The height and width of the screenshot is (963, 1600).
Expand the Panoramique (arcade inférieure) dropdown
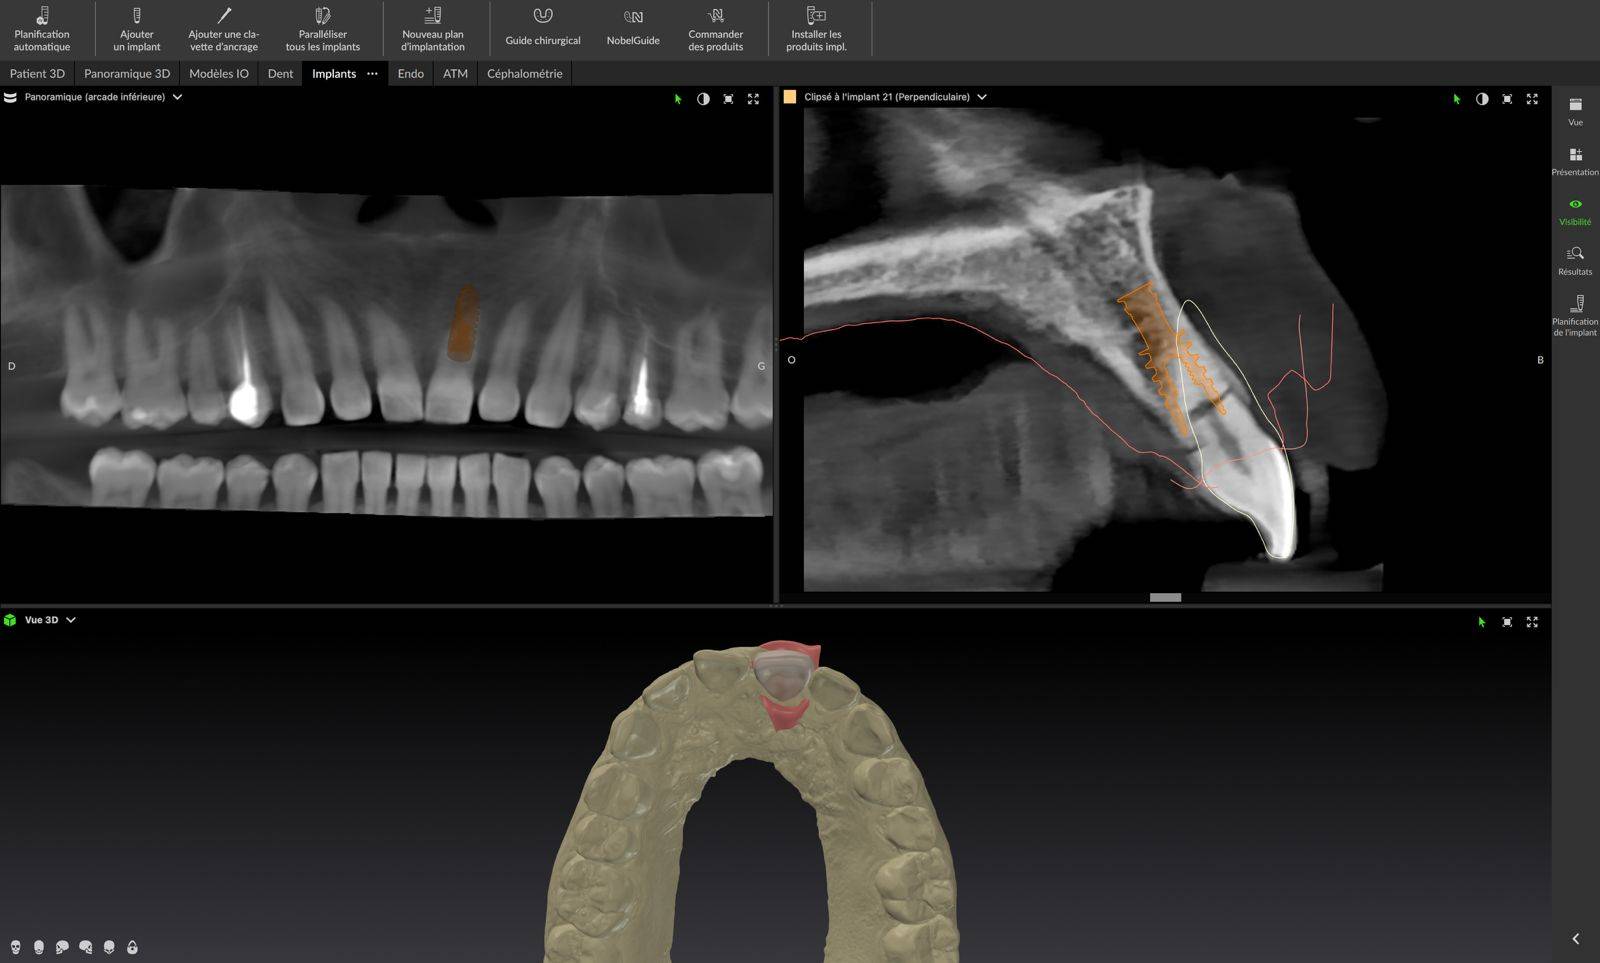[177, 97]
